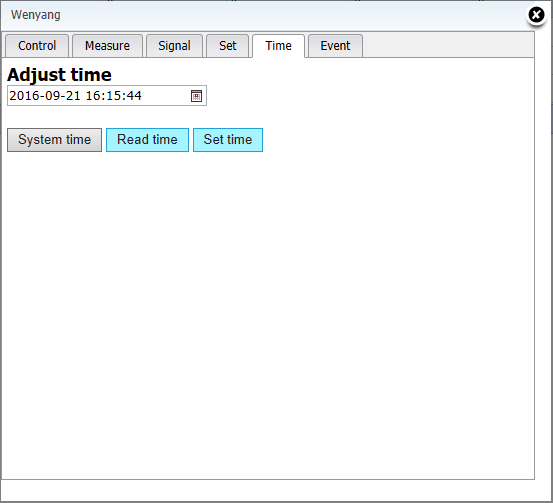Apply the time with Set time button
Viewport: 553px width, 503px height.
point(228,140)
